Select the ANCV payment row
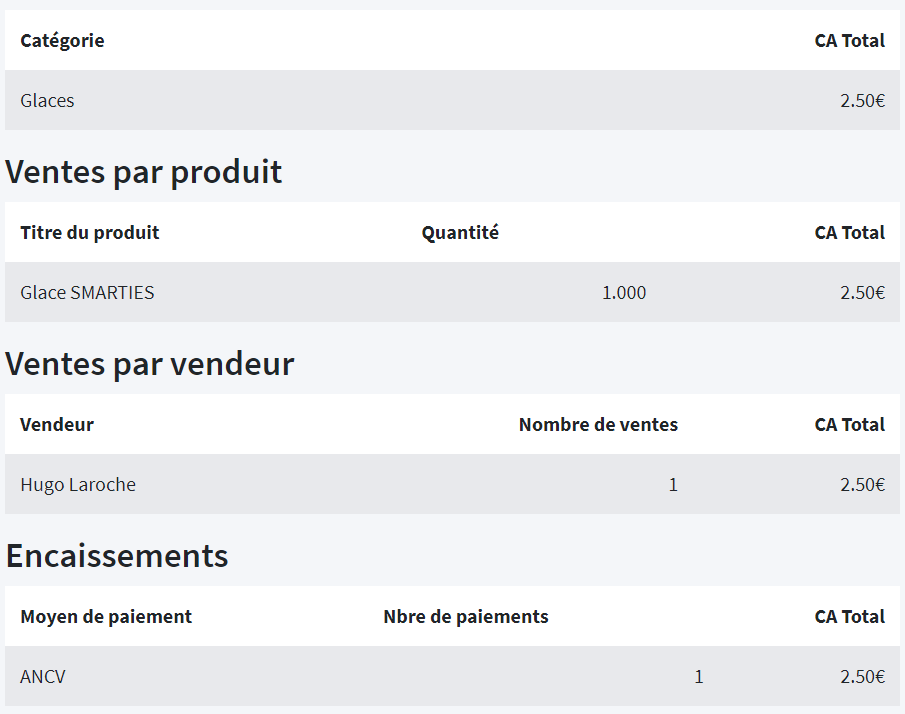The width and height of the screenshot is (905, 714). (452, 676)
